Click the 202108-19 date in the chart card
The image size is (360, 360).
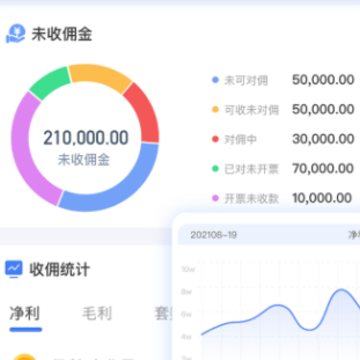click(214, 235)
